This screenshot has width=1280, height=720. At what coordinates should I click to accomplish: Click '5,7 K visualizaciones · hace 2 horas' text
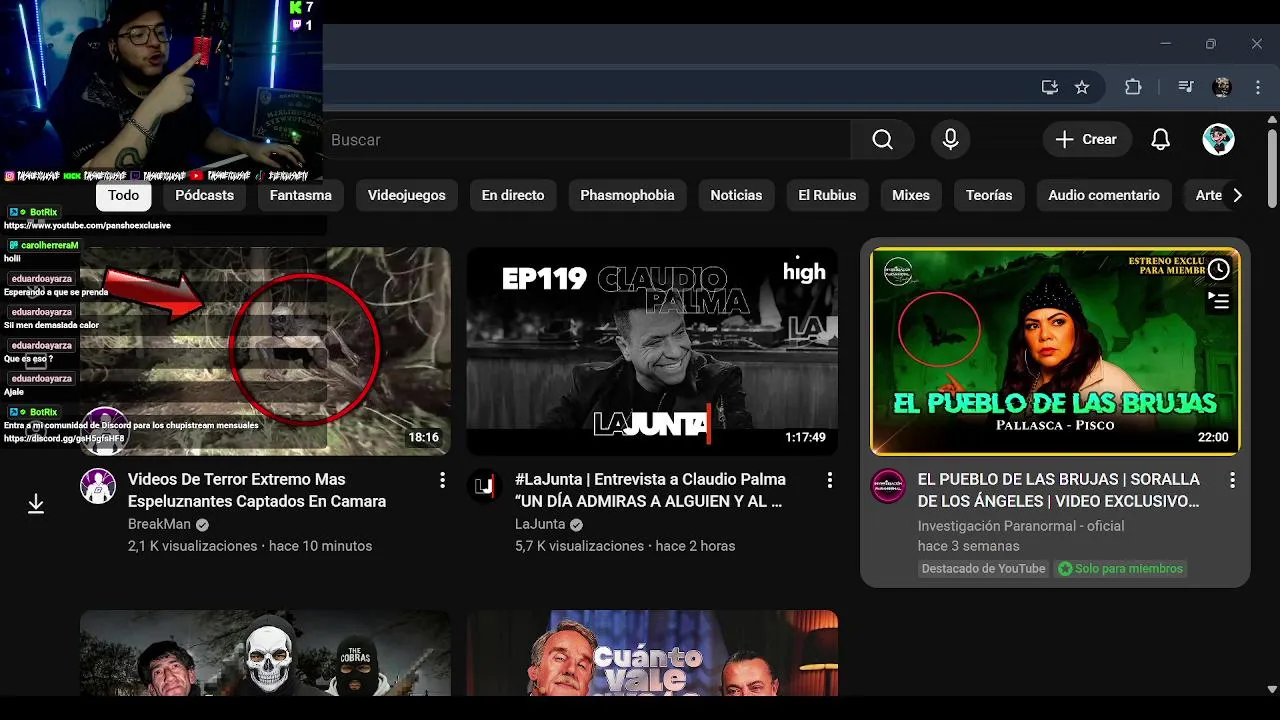(625, 546)
